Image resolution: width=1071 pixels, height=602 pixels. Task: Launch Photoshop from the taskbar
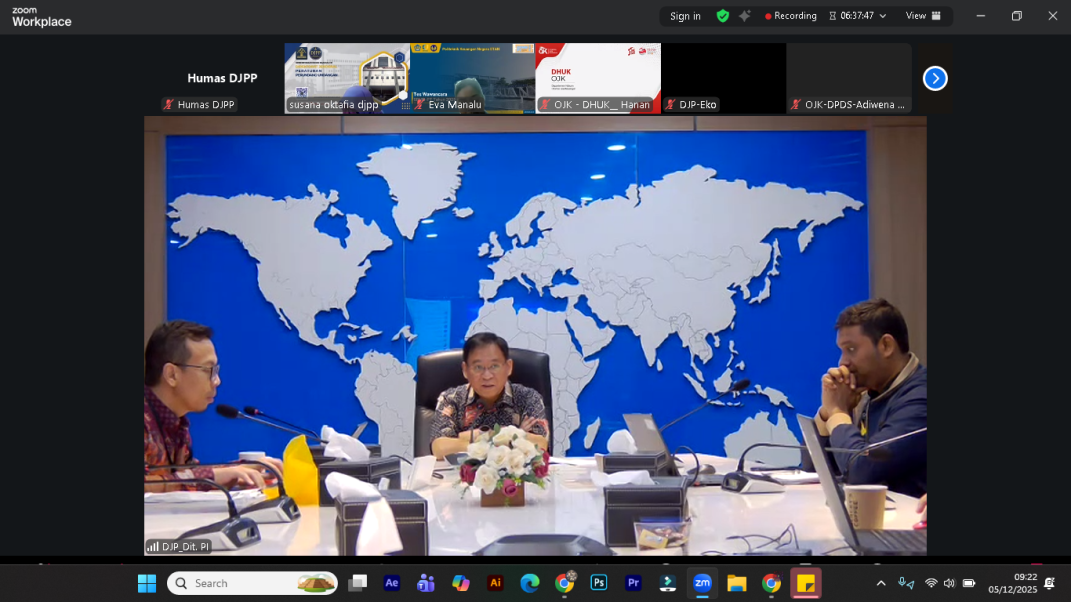point(598,582)
